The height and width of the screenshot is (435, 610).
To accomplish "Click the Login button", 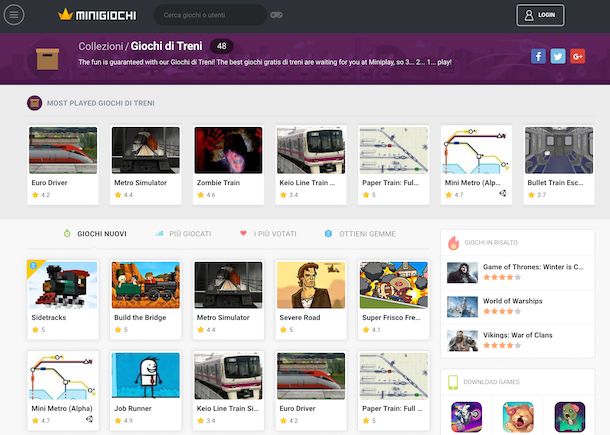I will [x=540, y=15].
